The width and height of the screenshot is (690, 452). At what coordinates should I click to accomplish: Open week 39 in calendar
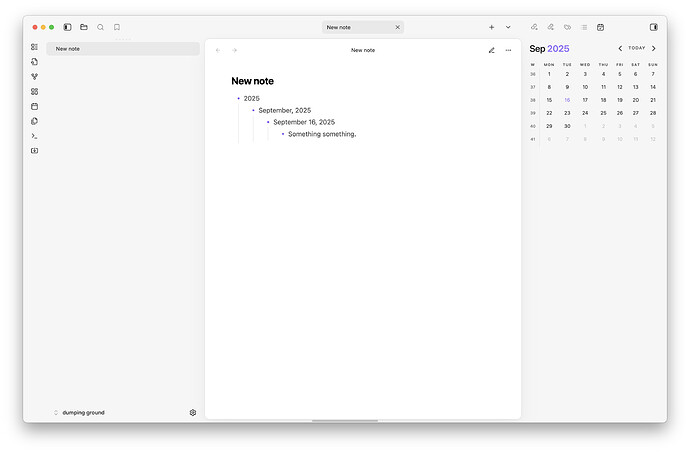tap(533, 113)
